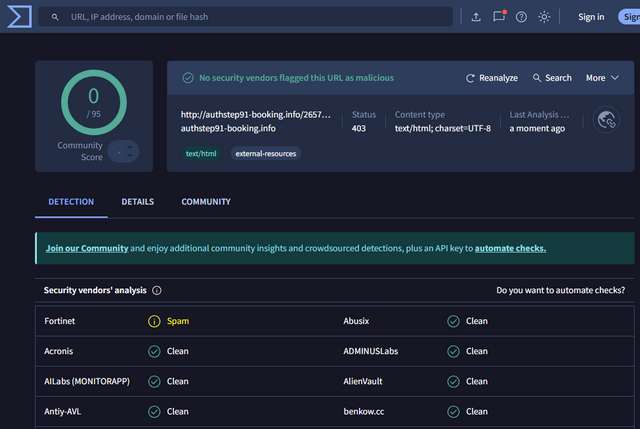This screenshot has height=429, width=640.
Task: Click info icon beside Security vendors' analysis
Action: [157, 290]
